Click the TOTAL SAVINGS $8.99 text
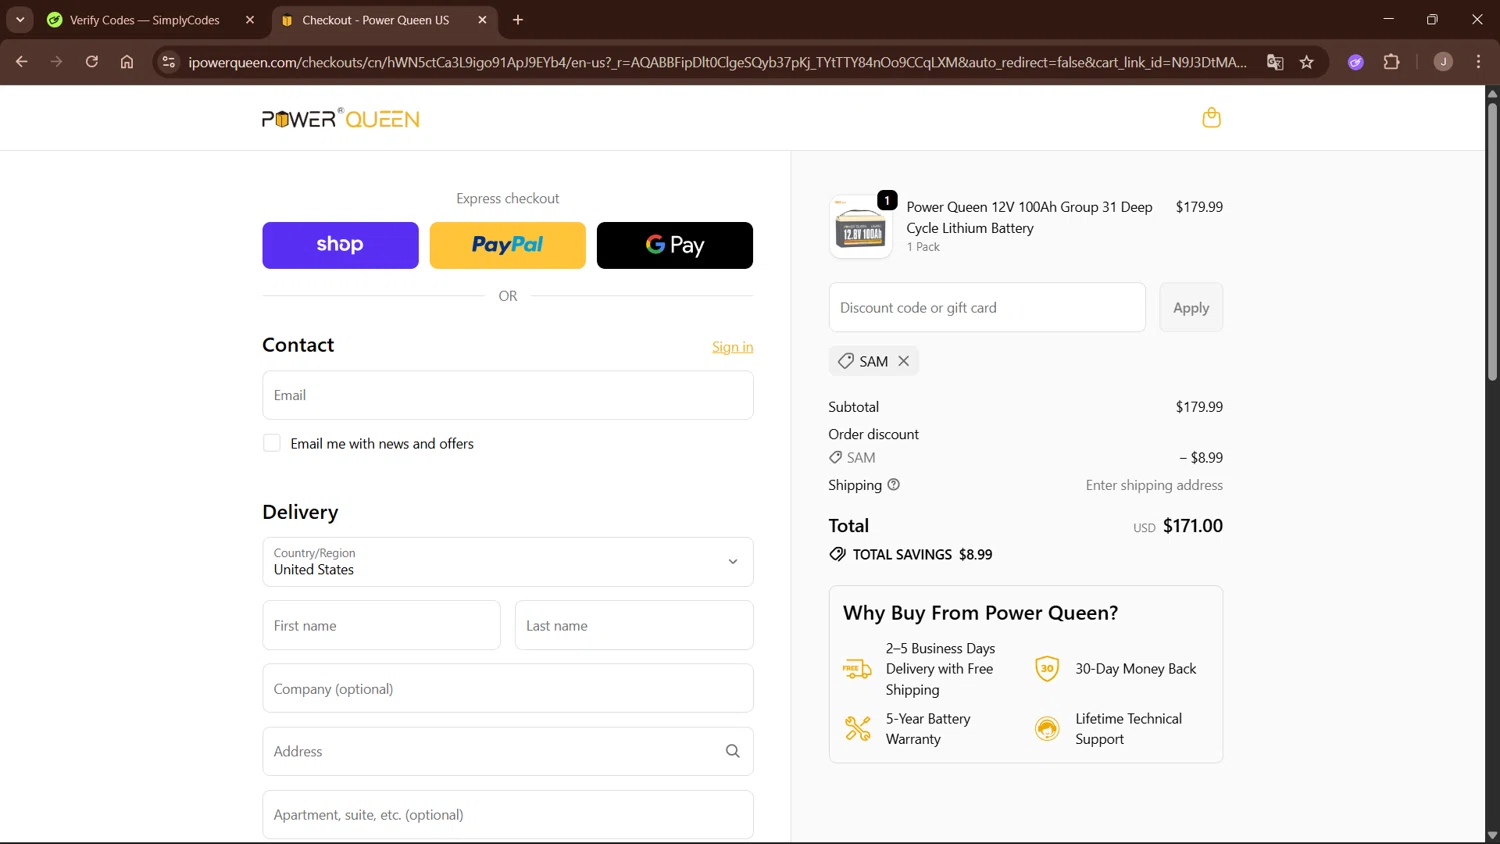1500x844 pixels. coord(922,554)
